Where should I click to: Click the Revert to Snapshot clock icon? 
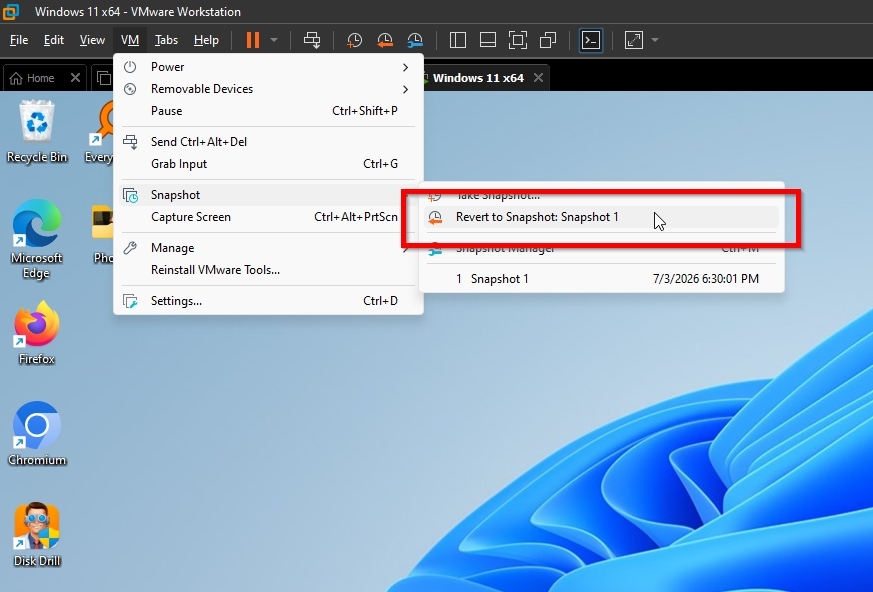pos(435,217)
